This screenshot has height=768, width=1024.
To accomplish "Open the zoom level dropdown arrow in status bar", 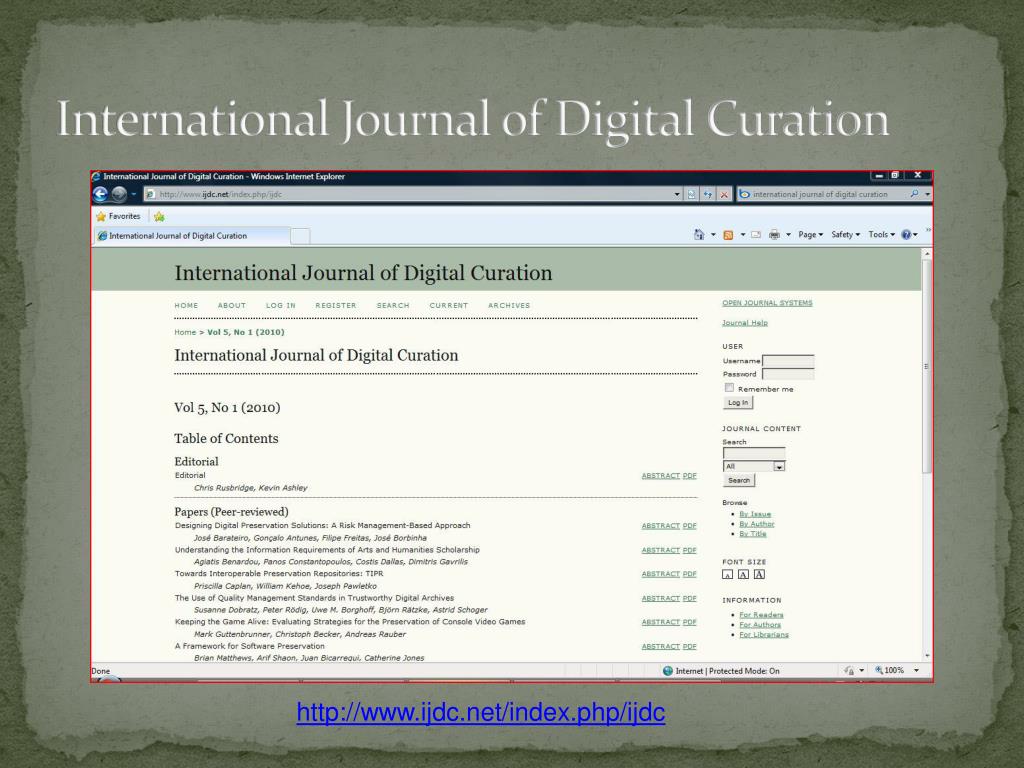I will 916,671.
